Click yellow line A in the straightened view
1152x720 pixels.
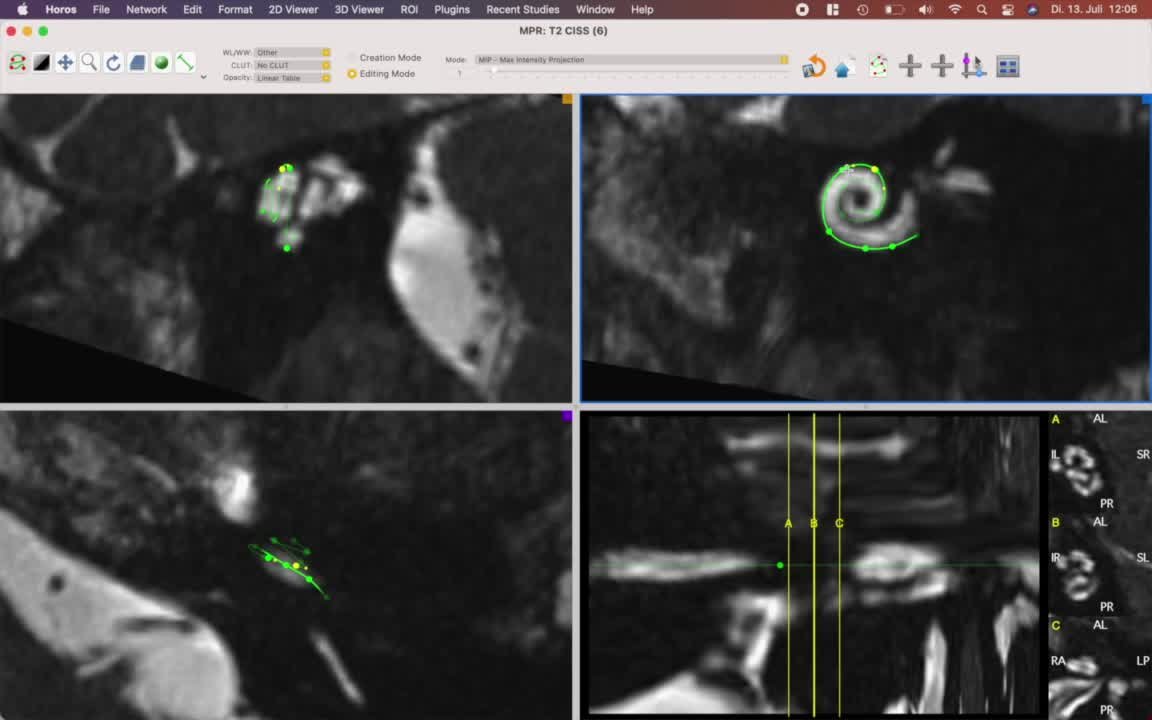coord(788,564)
